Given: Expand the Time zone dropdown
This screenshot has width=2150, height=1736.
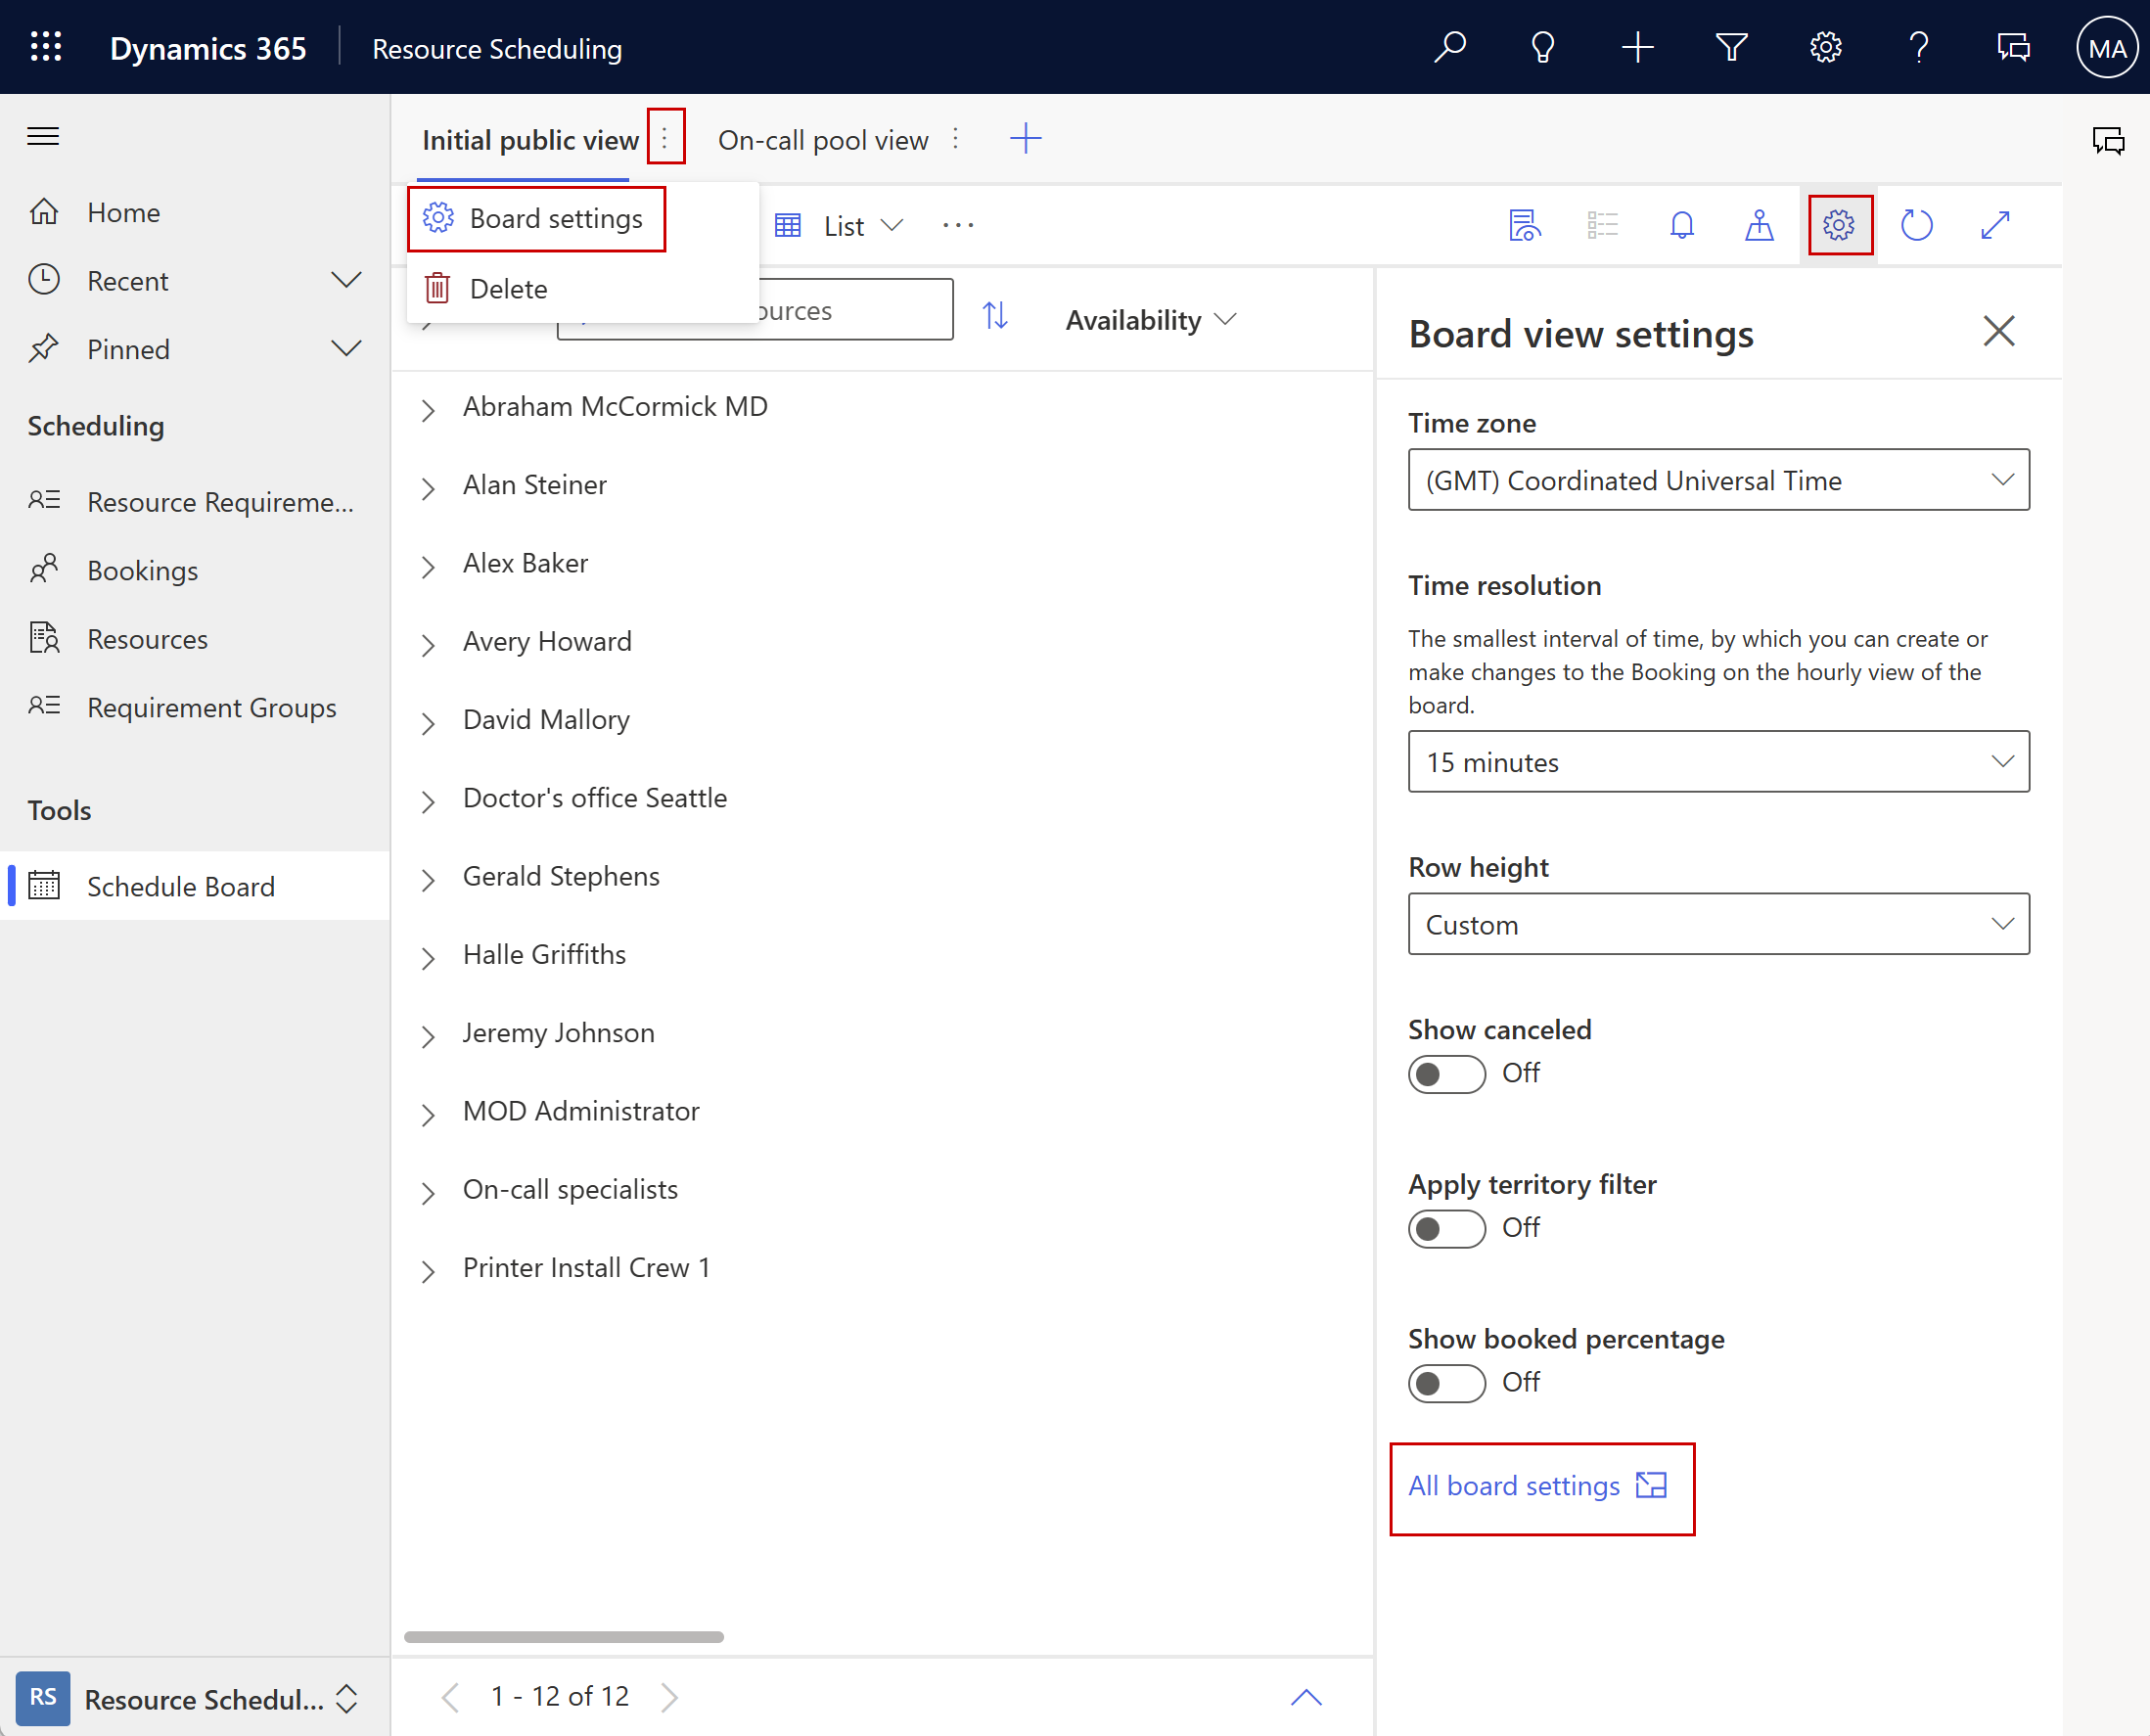Looking at the screenshot, I should [1997, 480].
